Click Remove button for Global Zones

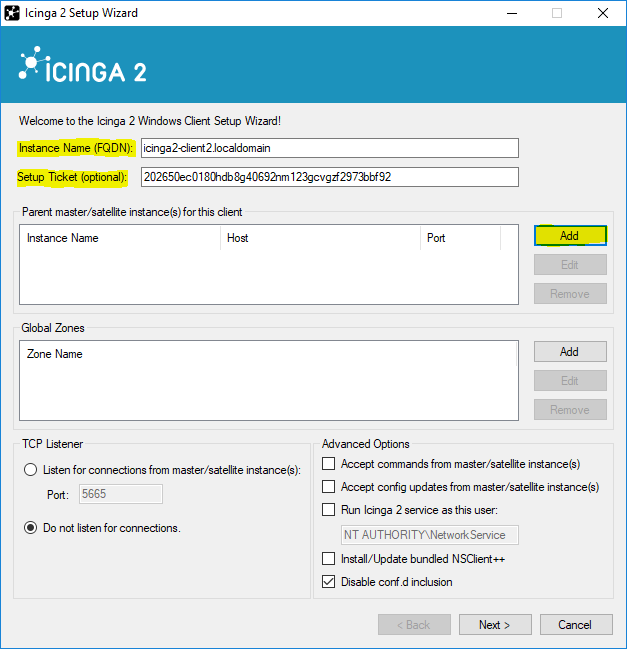tap(570, 410)
